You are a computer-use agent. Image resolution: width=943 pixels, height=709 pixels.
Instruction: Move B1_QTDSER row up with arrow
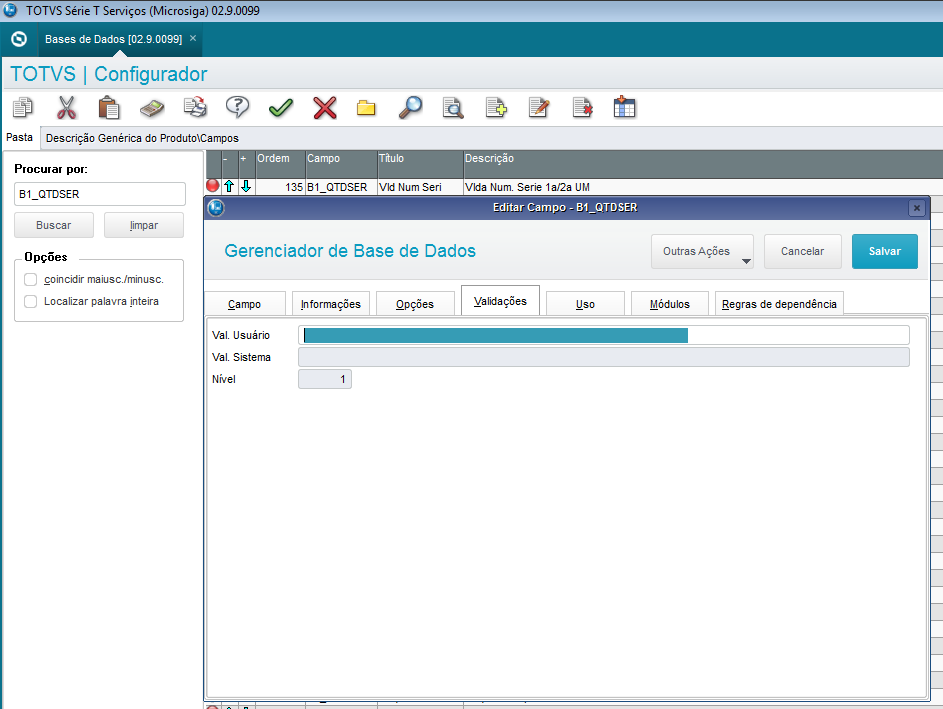[x=229, y=186]
